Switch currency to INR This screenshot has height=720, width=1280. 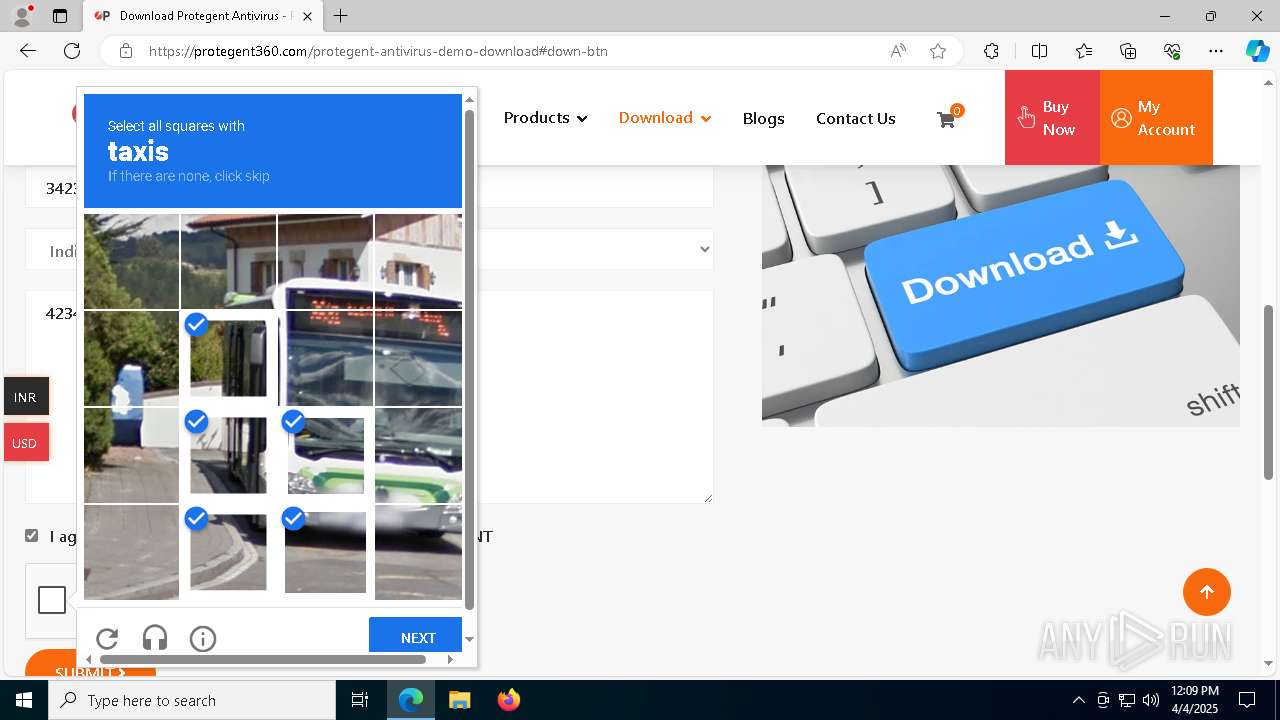point(25,397)
